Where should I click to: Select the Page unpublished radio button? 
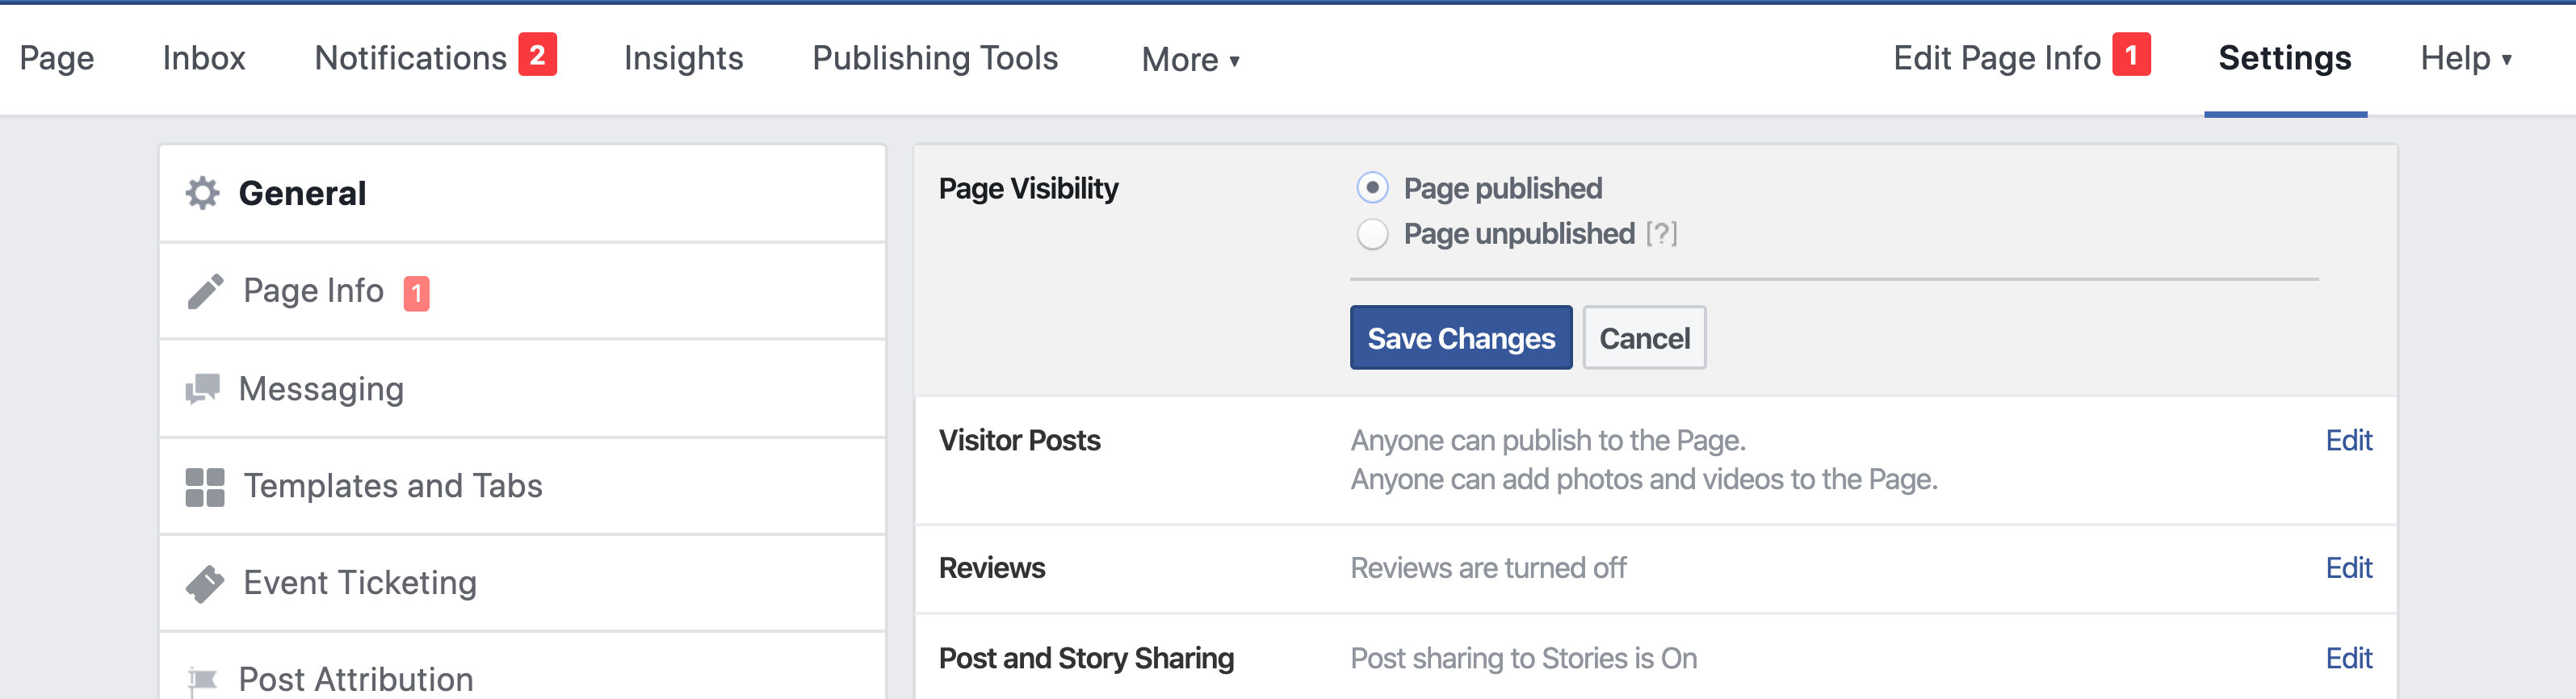[x=1372, y=234]
